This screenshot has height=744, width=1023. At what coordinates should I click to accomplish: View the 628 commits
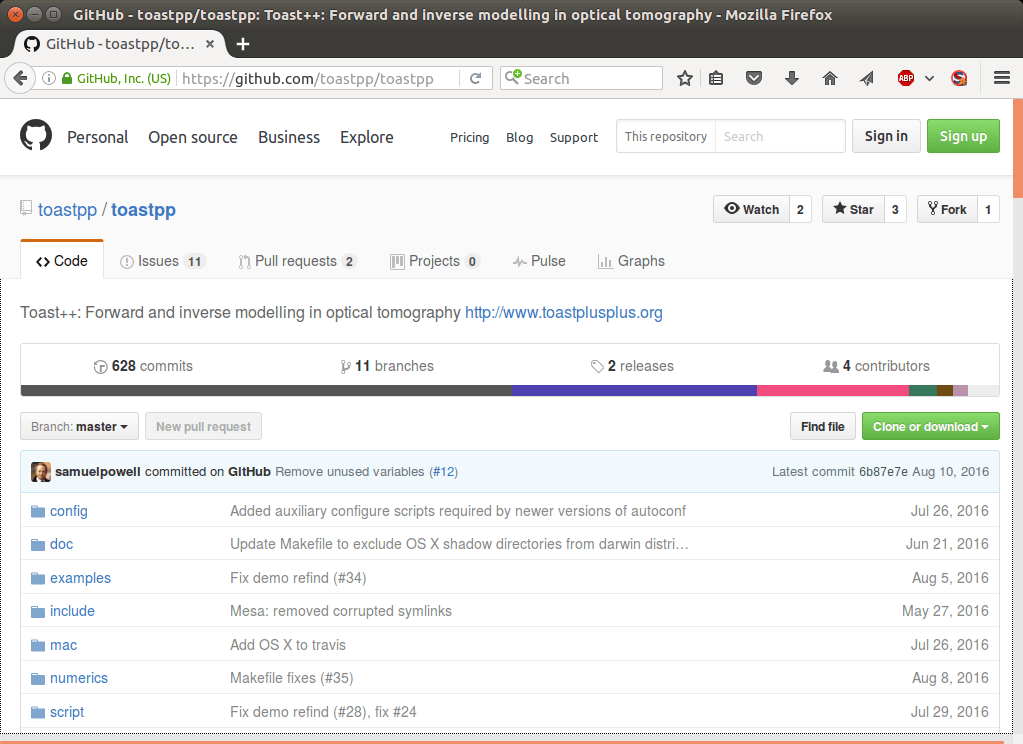pyautogui.click(x=143, y=366)
